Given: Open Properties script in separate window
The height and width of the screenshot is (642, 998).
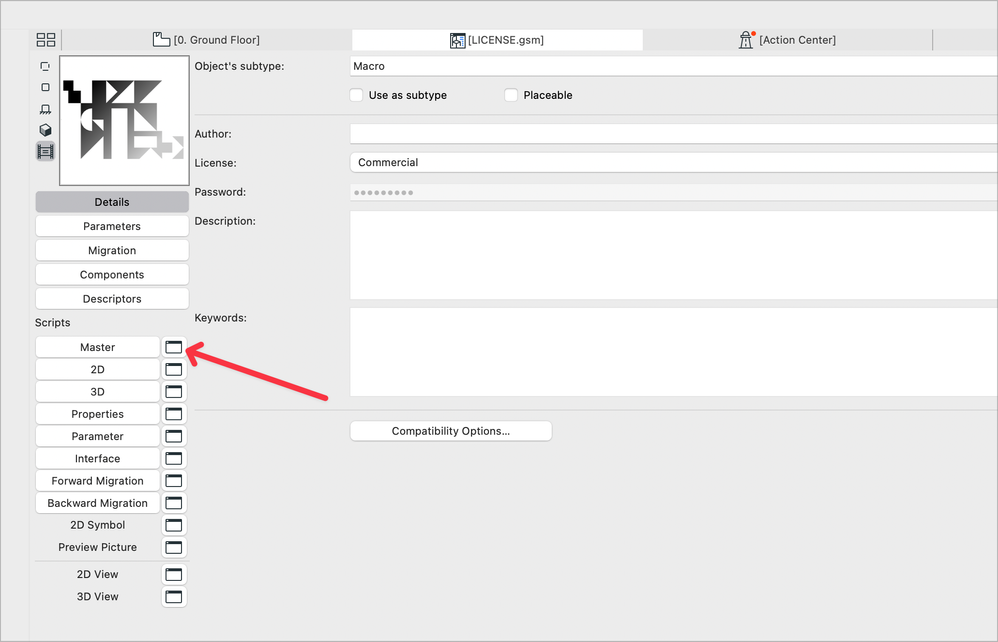Looking at the screenshot, I should click(x=174, y=414).
